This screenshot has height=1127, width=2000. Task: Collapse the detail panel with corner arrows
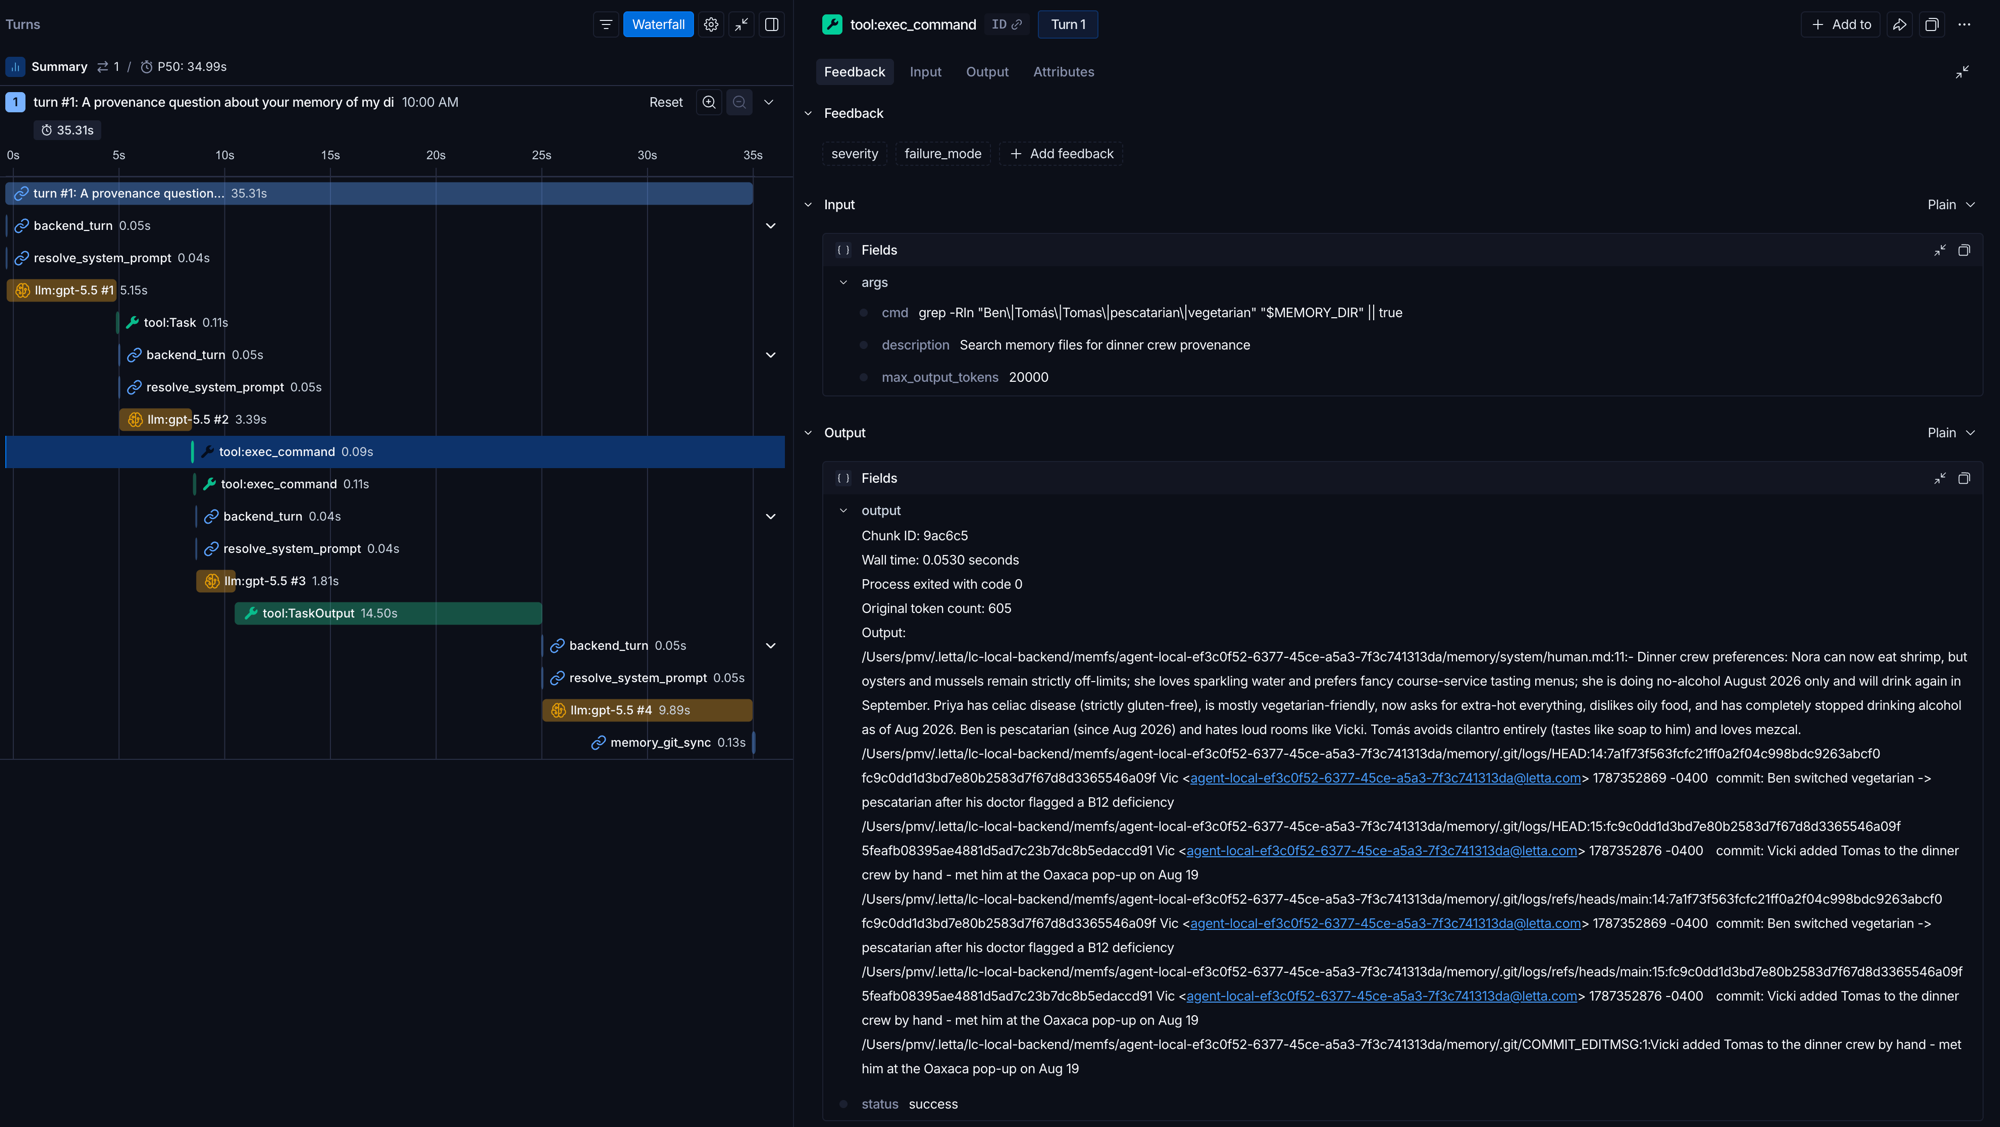[x=1962, y=72]
